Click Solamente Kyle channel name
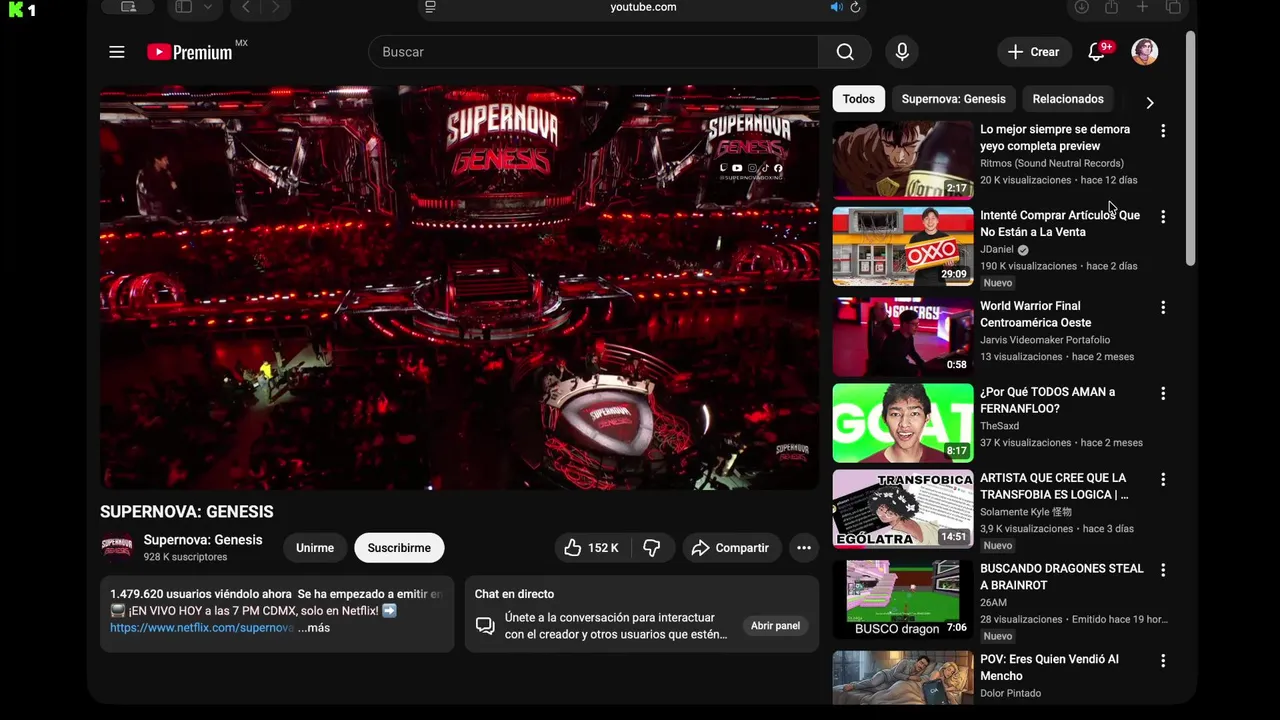The height and width of the screenshot is (720, 1280). coord(1026,512)
